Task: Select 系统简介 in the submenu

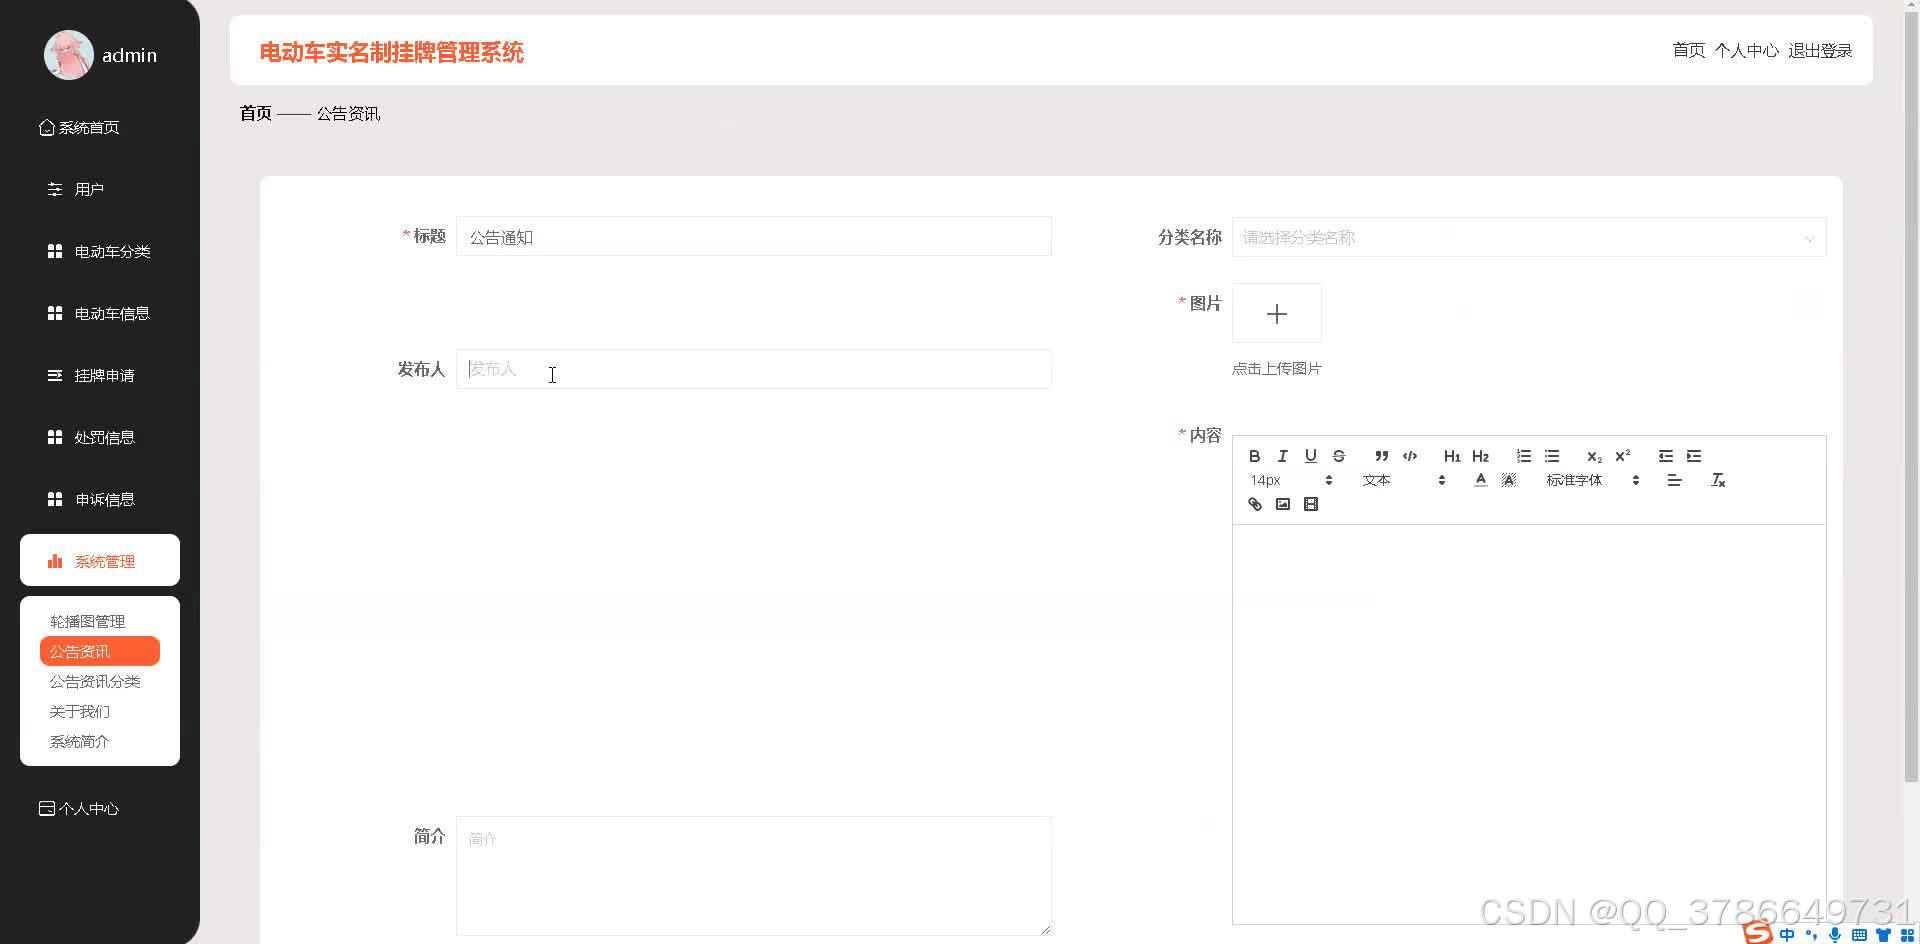Action: pyautogui.click(x=80, y=741)
